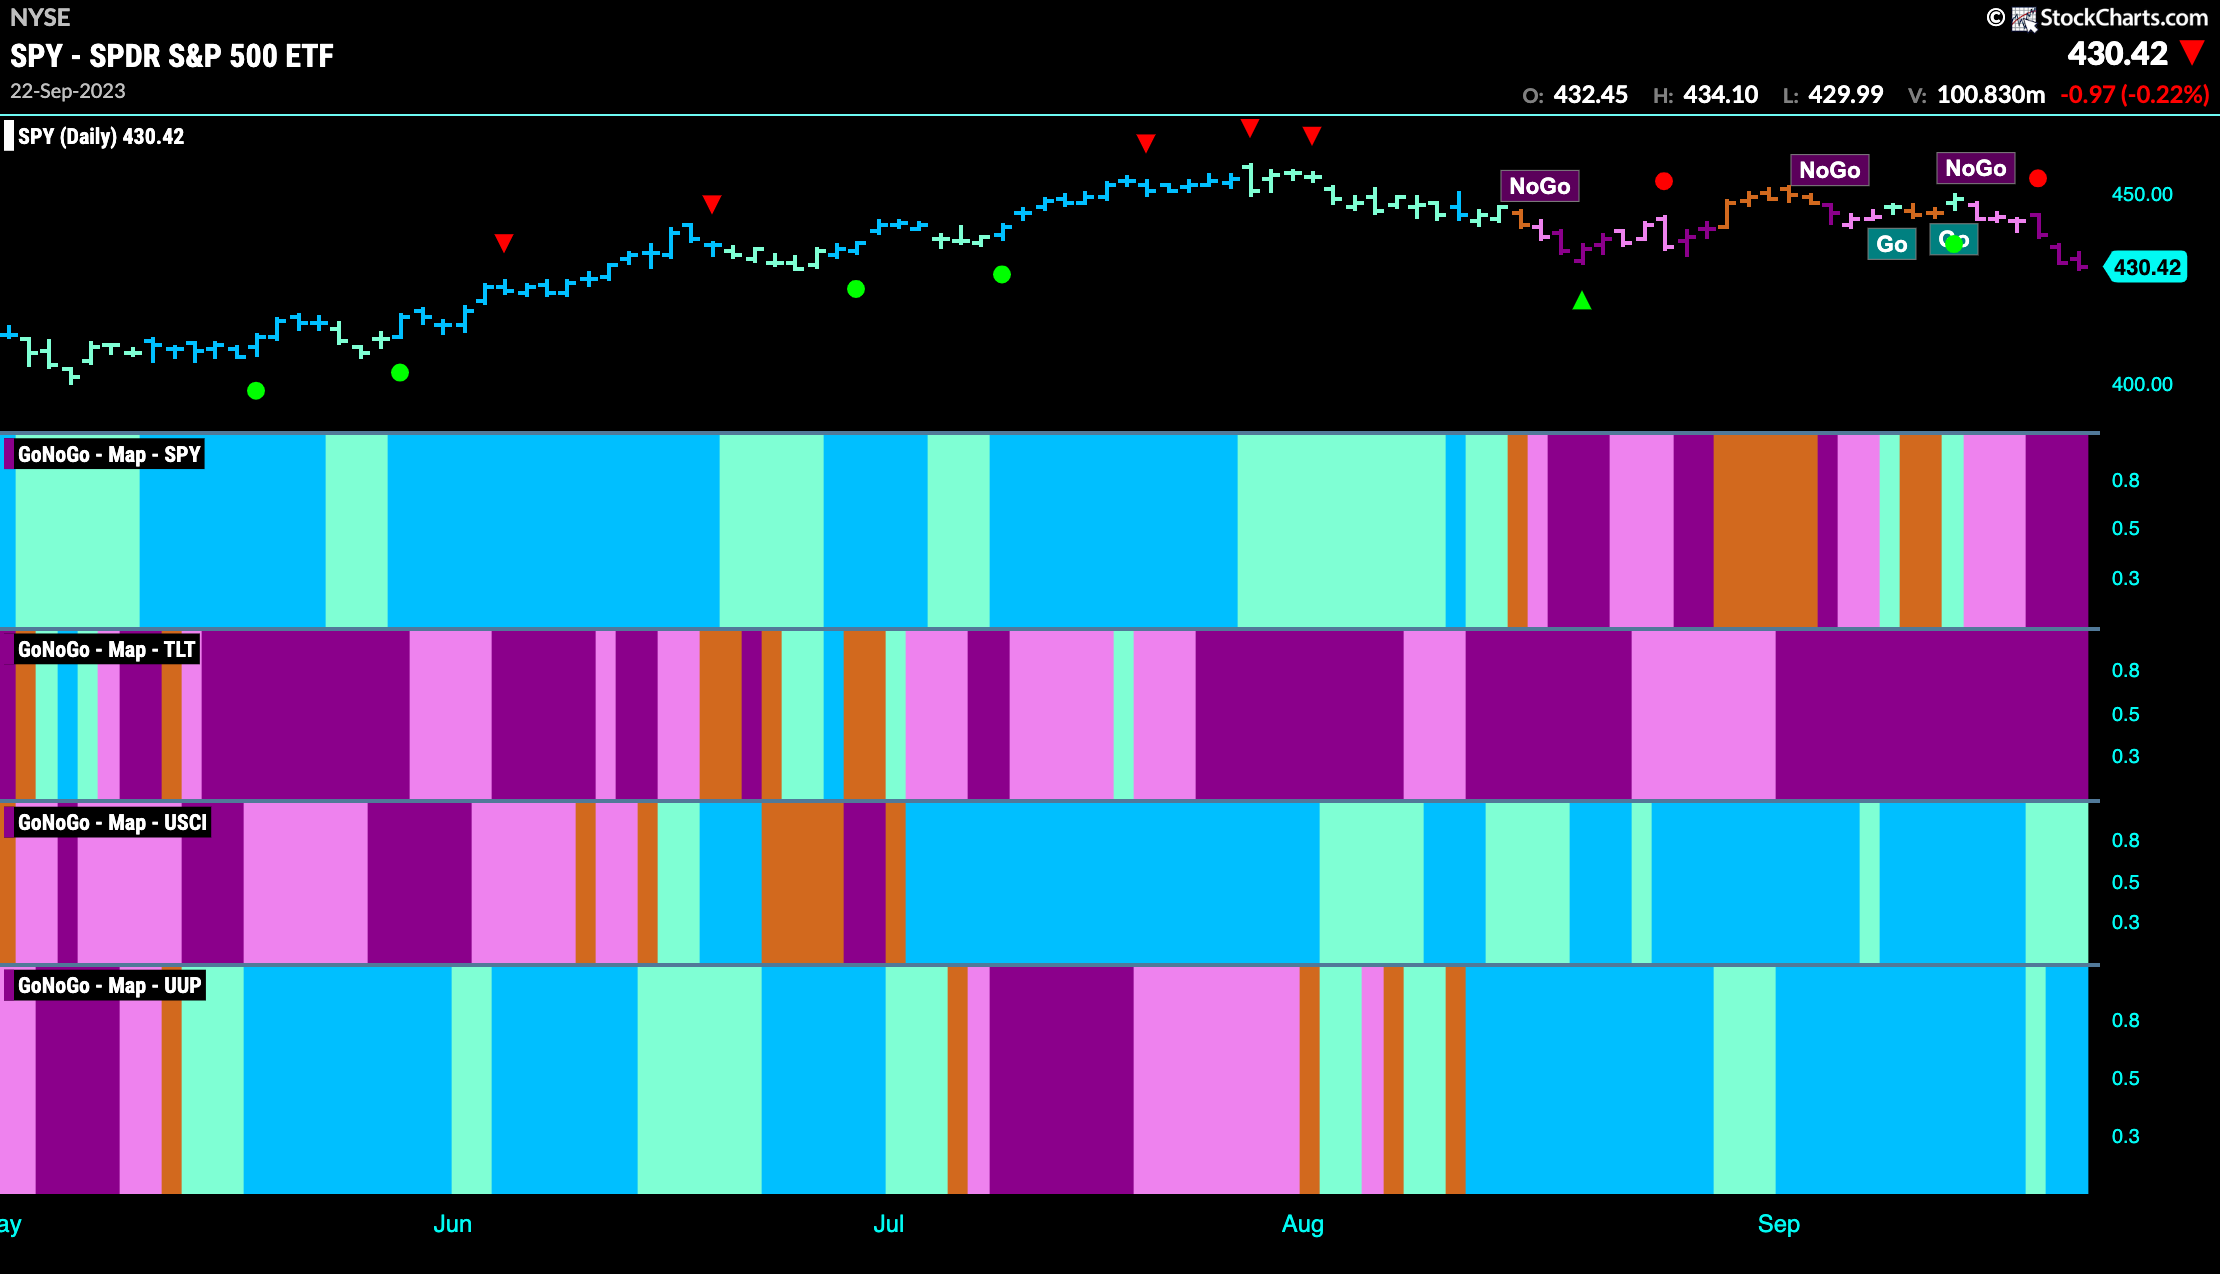Click the red dot in late August

(1664, 181)
